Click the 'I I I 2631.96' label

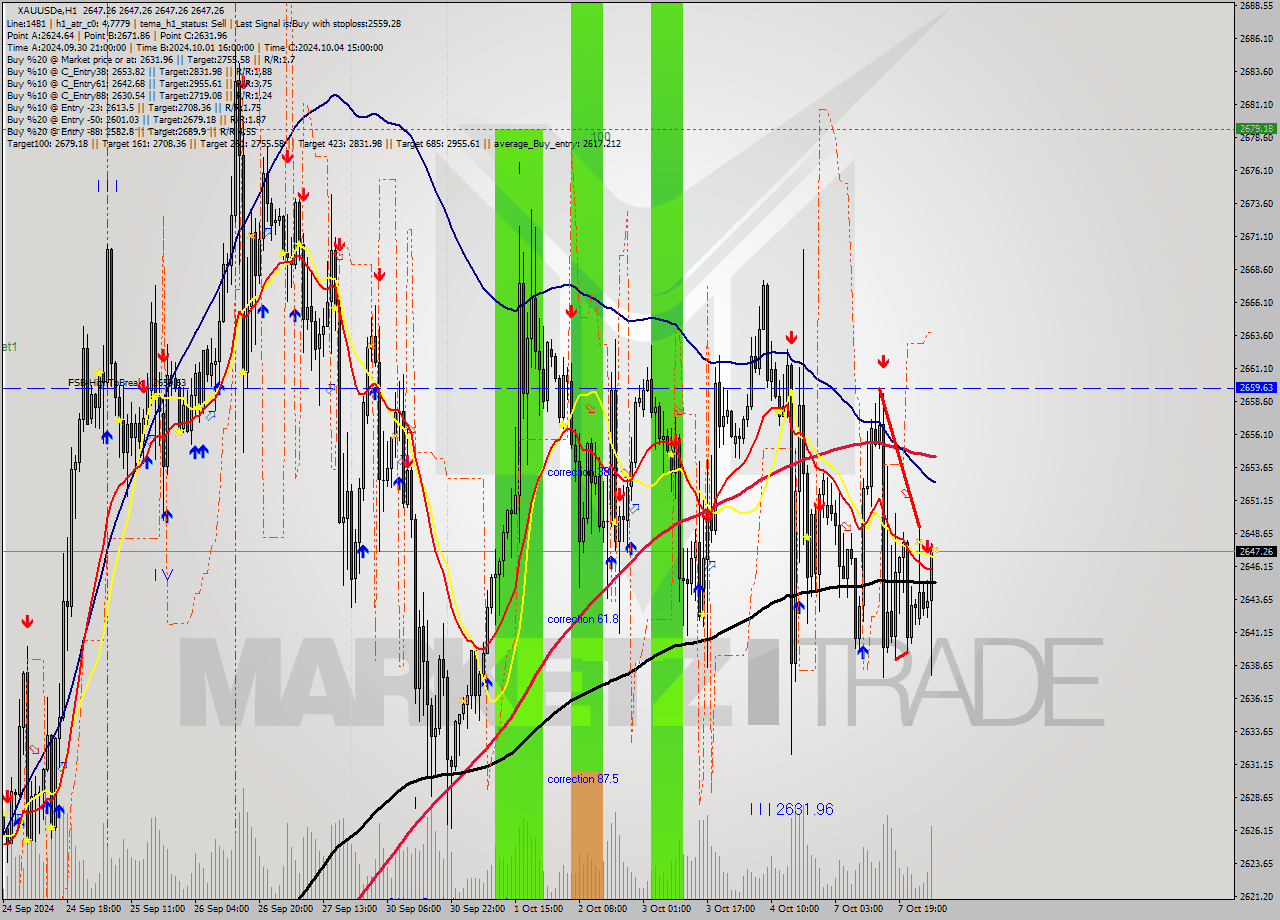point(791,809)
